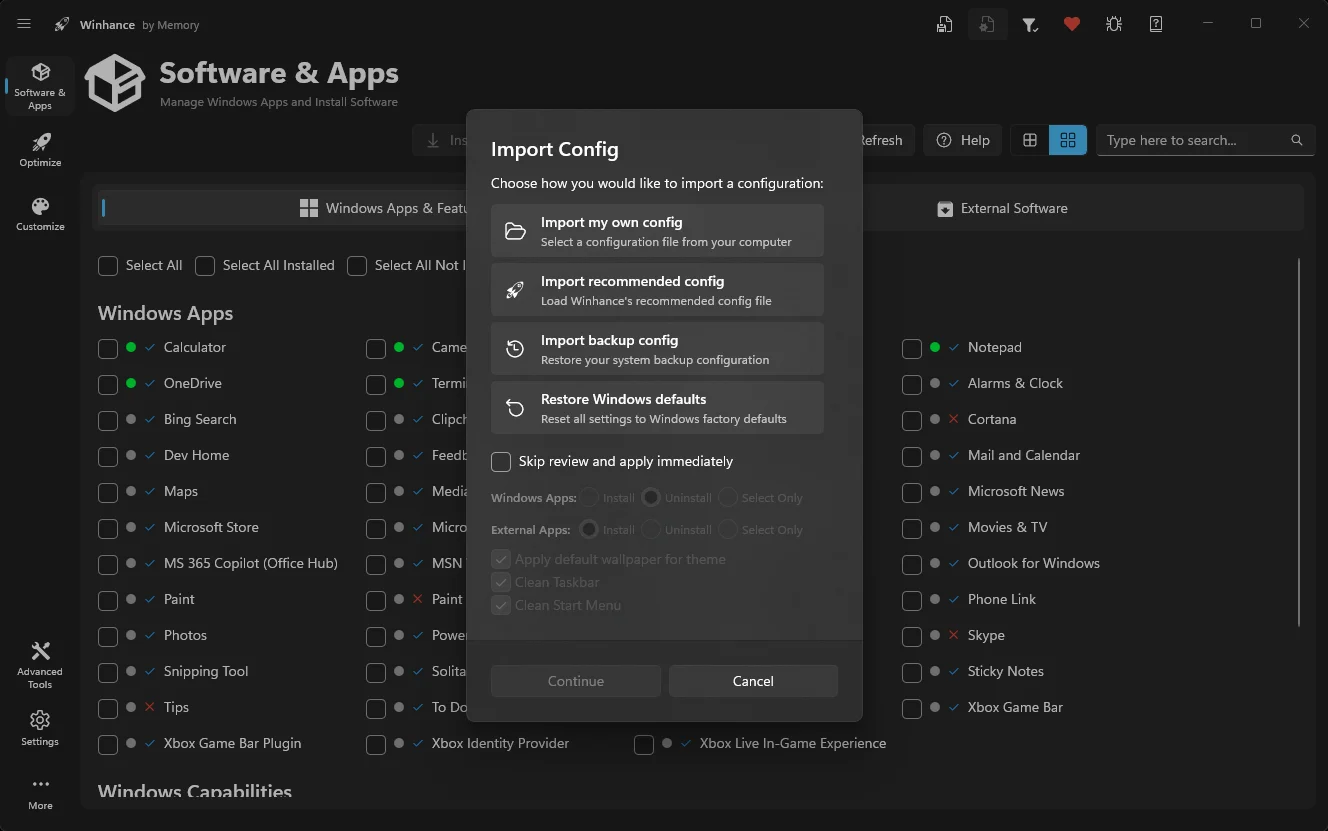Open Advanced Tools in the sidebar
This screenshot has height=831, width=1328.
[40, 664]
